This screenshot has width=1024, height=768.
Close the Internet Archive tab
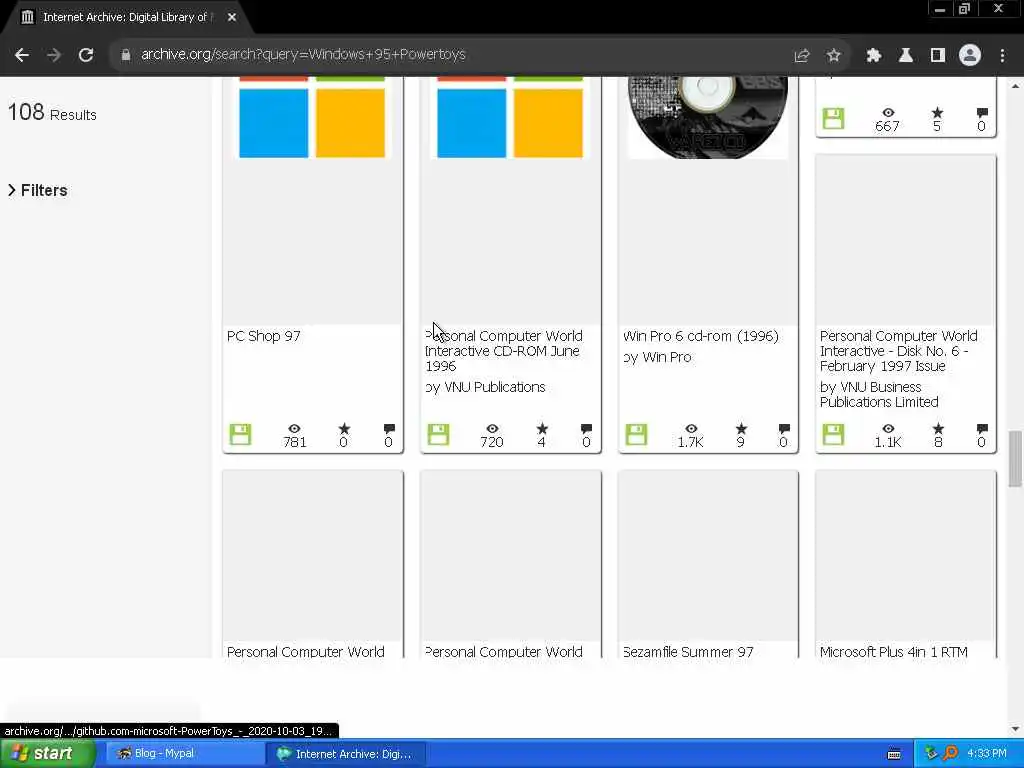tap(232, 18)
